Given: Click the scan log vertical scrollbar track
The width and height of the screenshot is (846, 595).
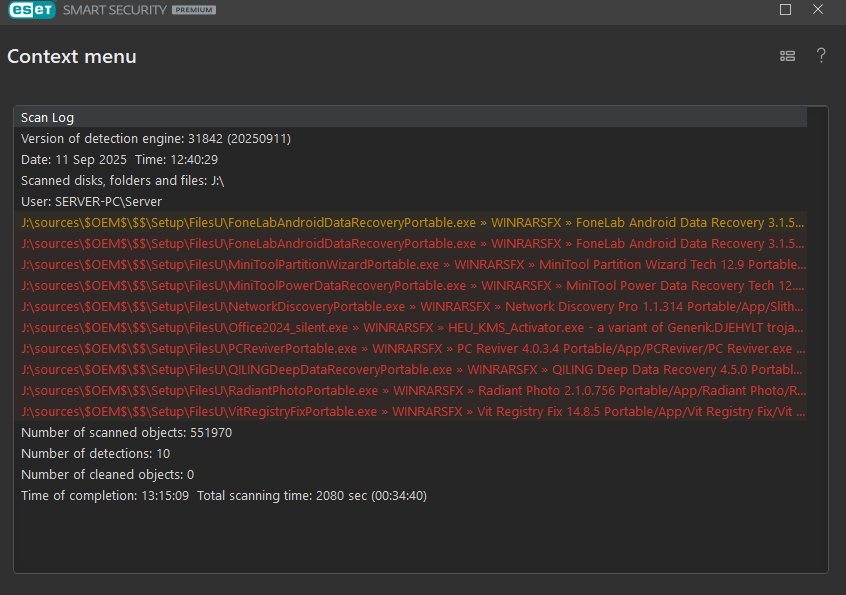Looking at the screenshot, I should 817,339.
